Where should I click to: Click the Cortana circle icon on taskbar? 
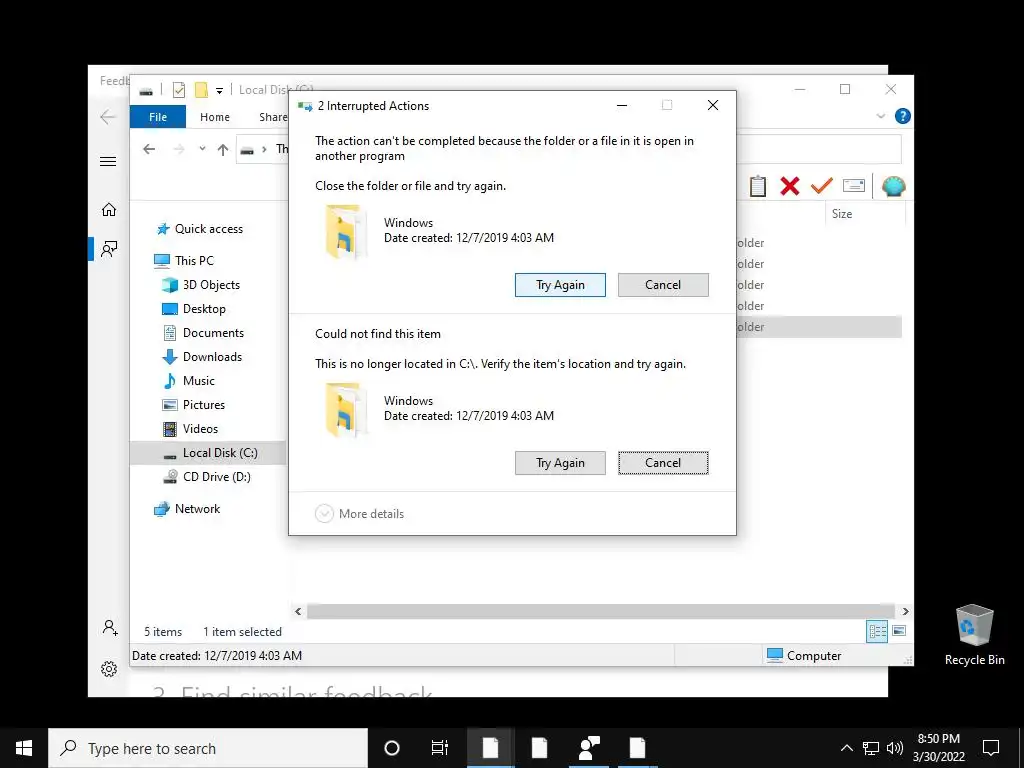[392, 748]
